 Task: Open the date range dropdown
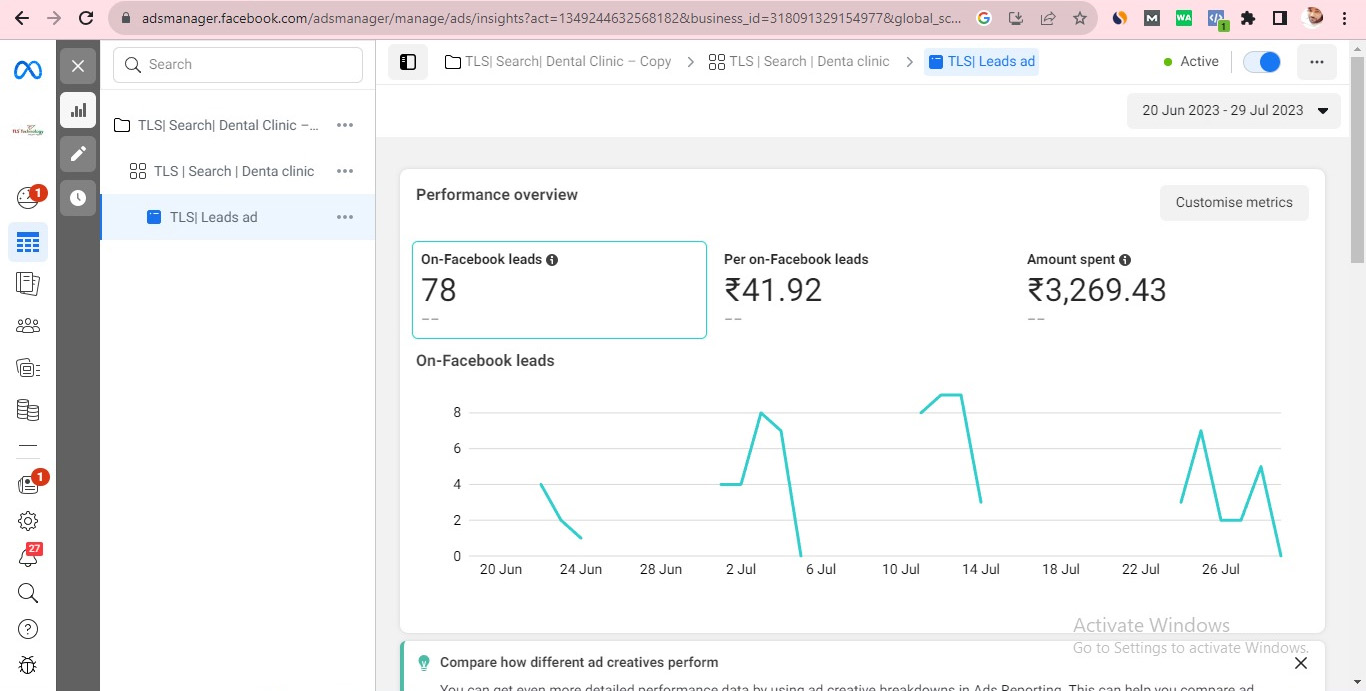coord(1234,111)
